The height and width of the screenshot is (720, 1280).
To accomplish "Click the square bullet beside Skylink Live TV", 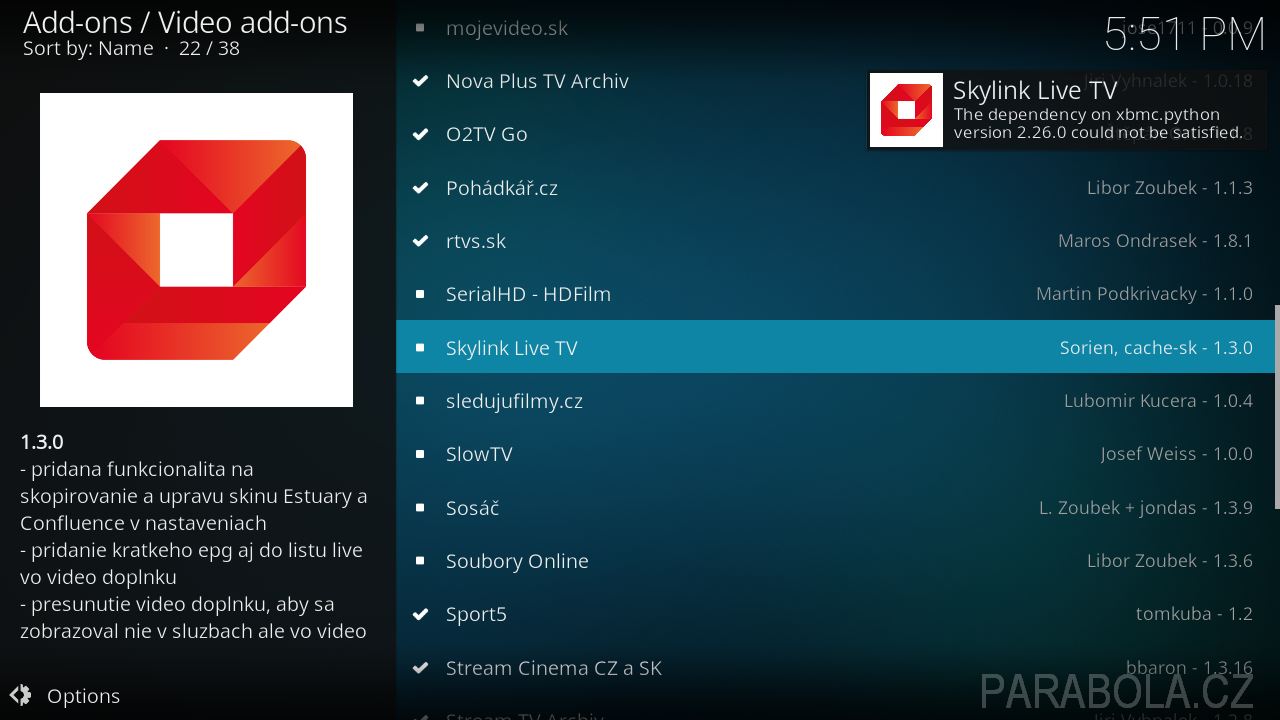I will coord(421,348).
